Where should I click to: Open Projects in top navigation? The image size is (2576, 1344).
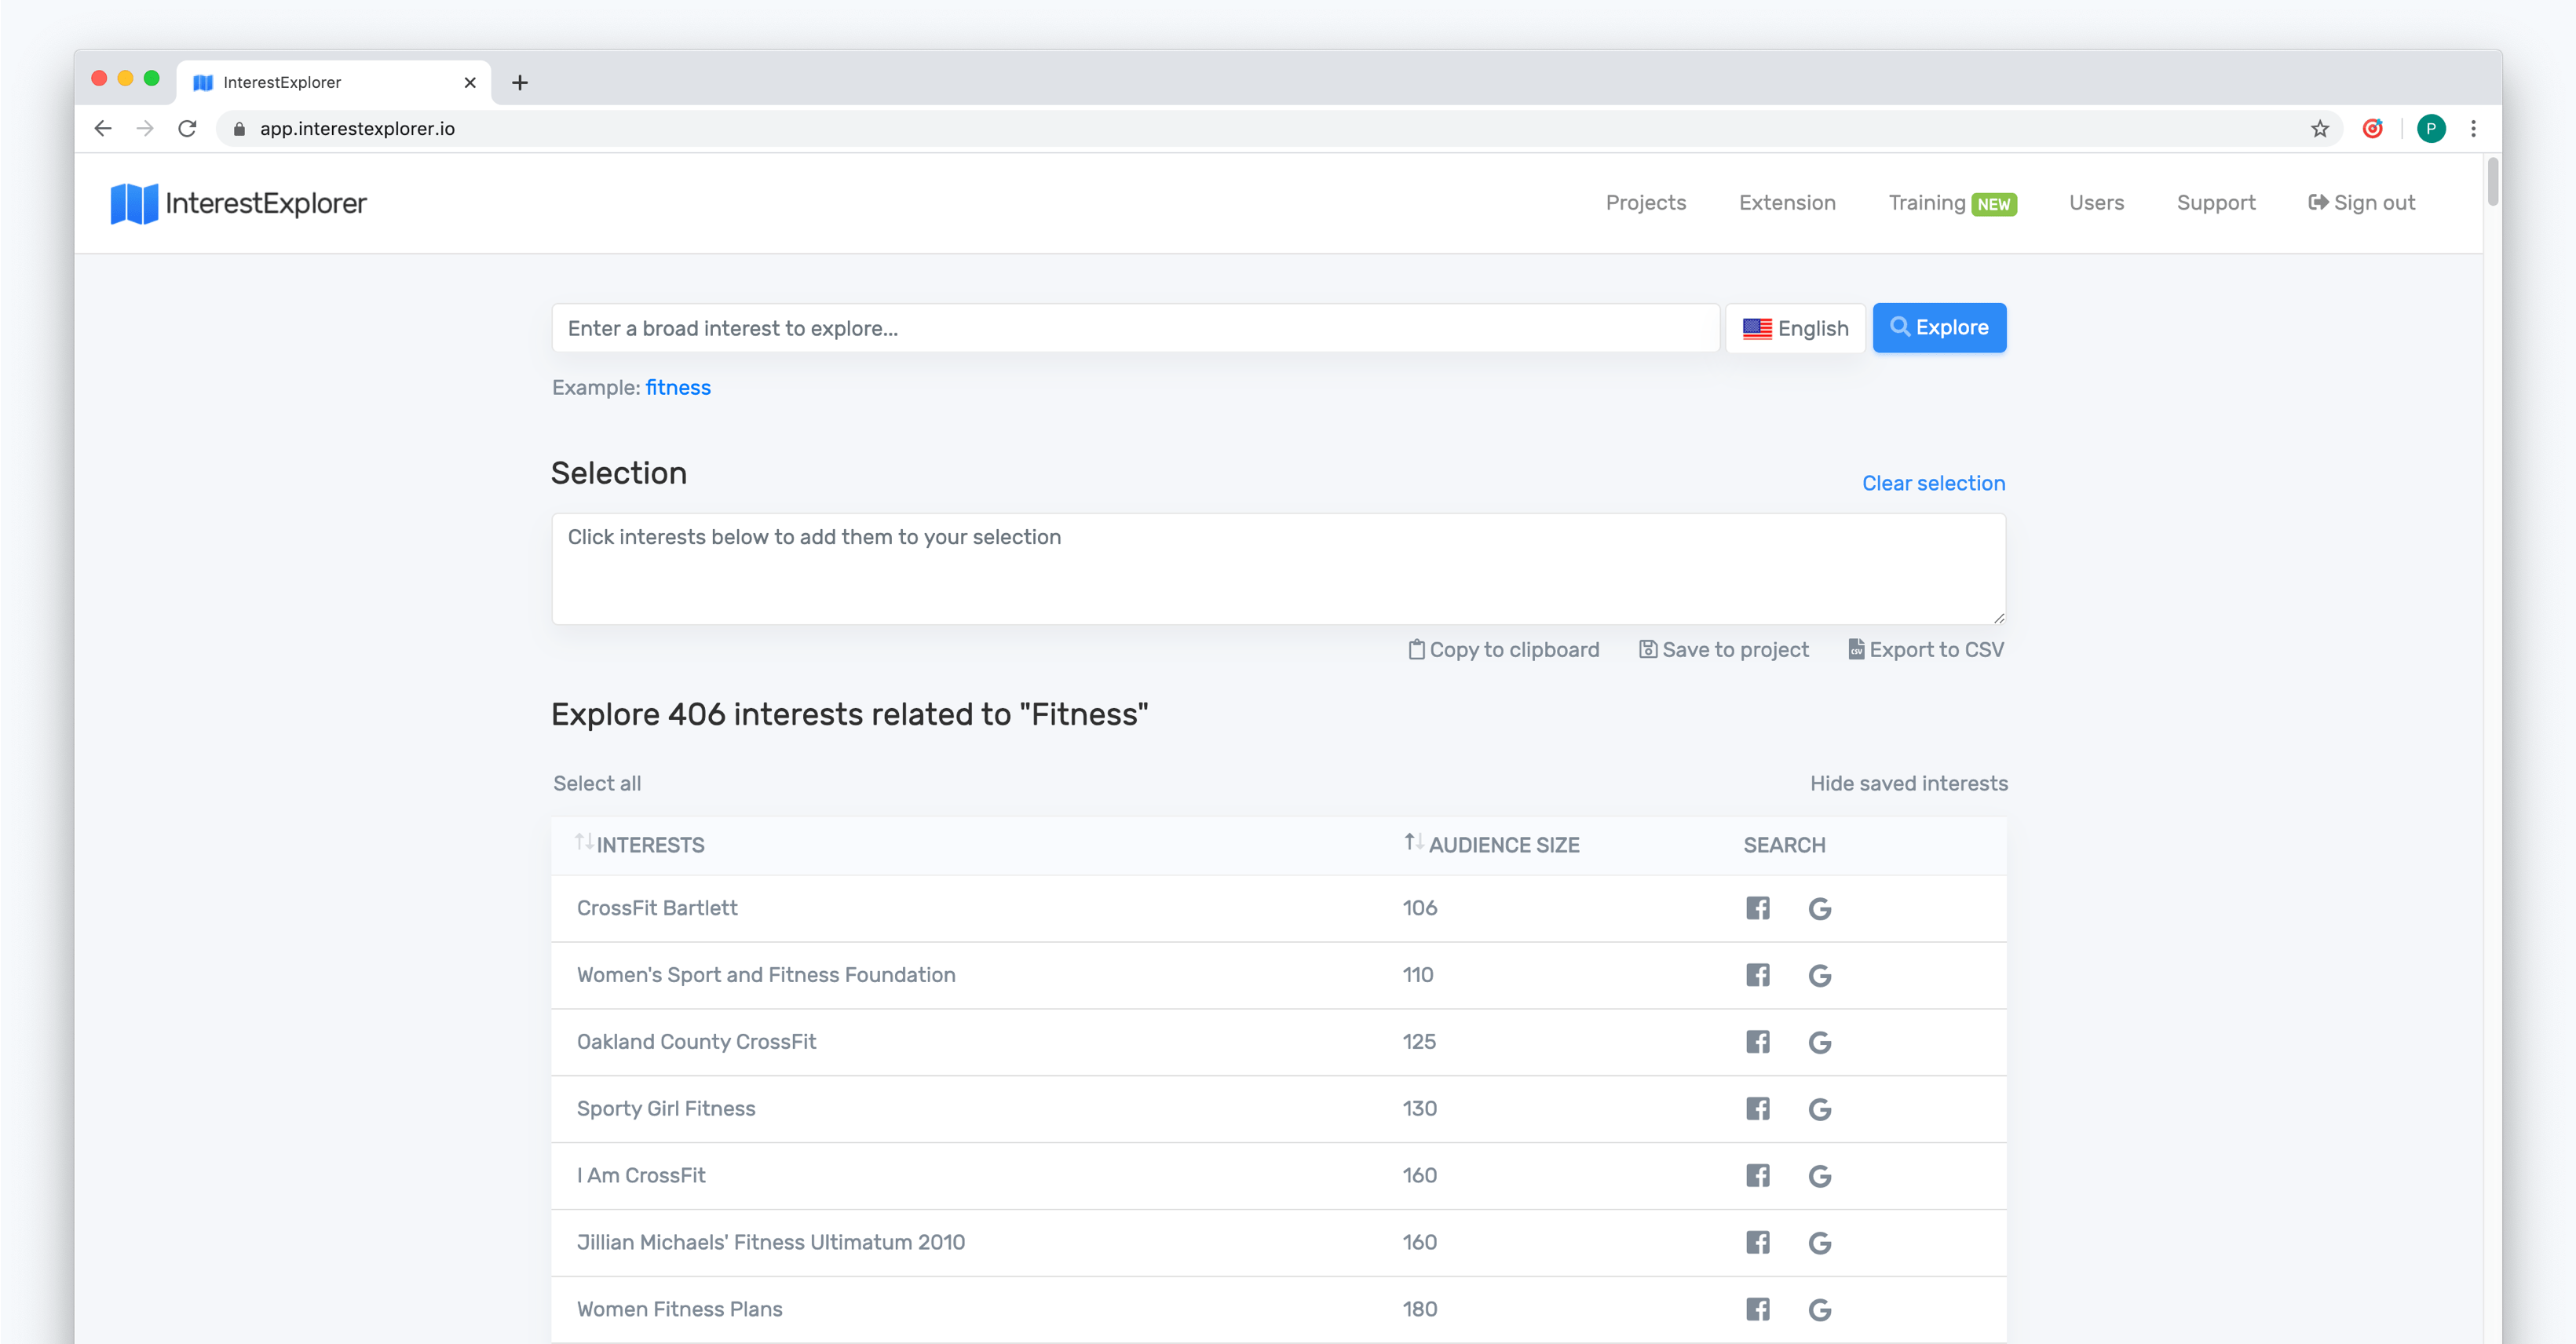pos(1645,203)
